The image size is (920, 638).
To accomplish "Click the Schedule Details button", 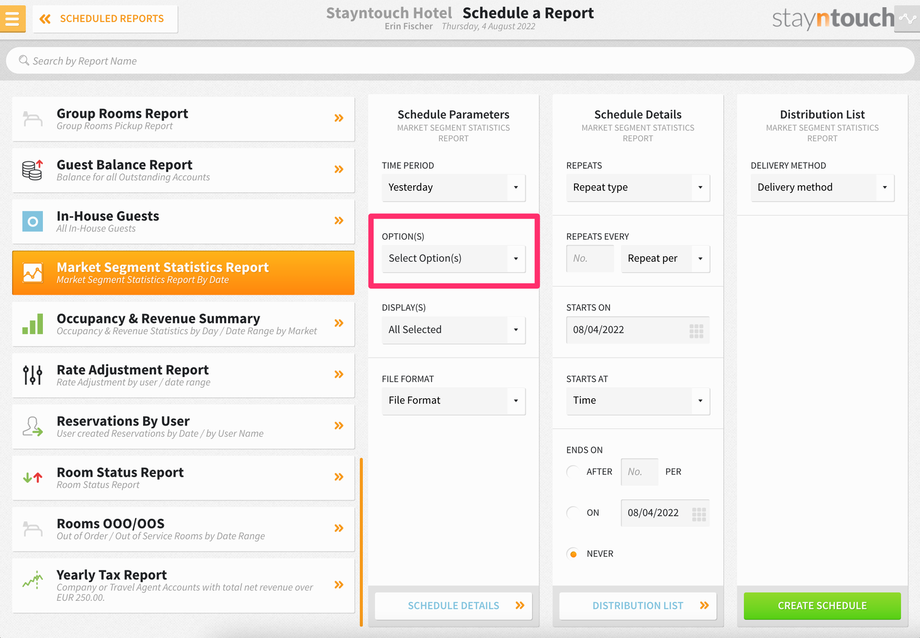I will click(x=454, y=606).
